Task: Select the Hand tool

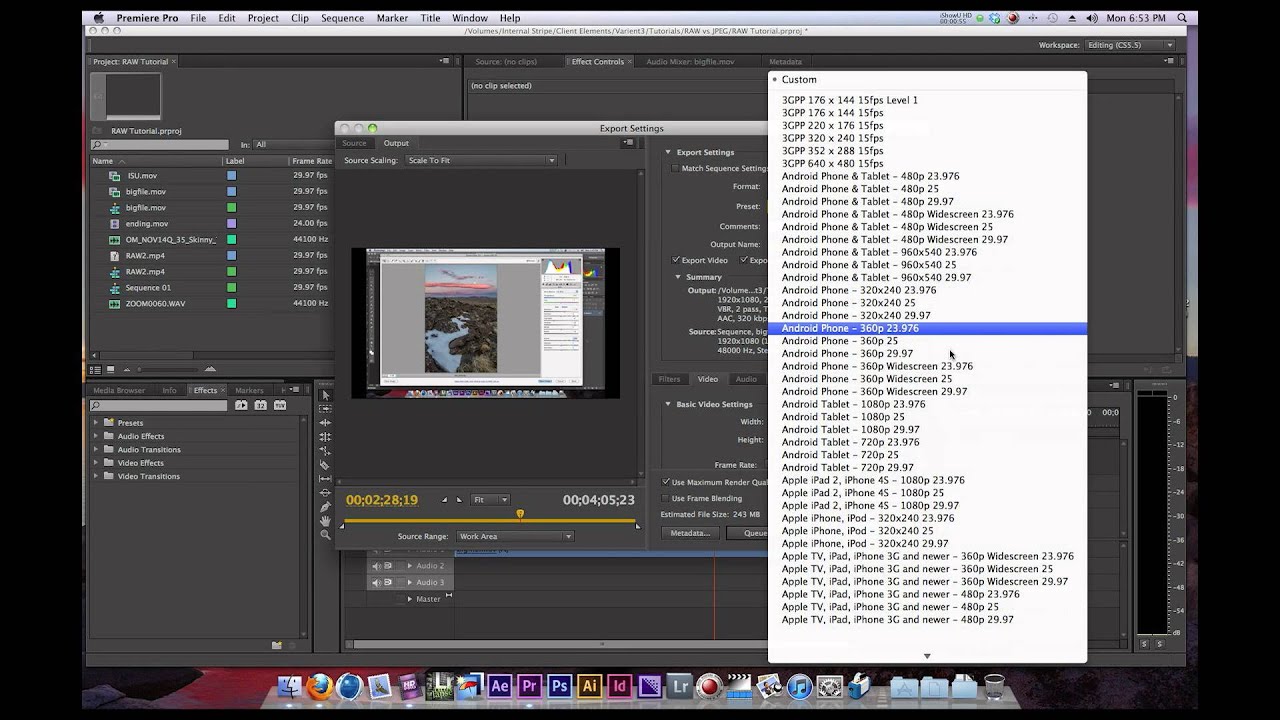Action: (x=325, y=521)
